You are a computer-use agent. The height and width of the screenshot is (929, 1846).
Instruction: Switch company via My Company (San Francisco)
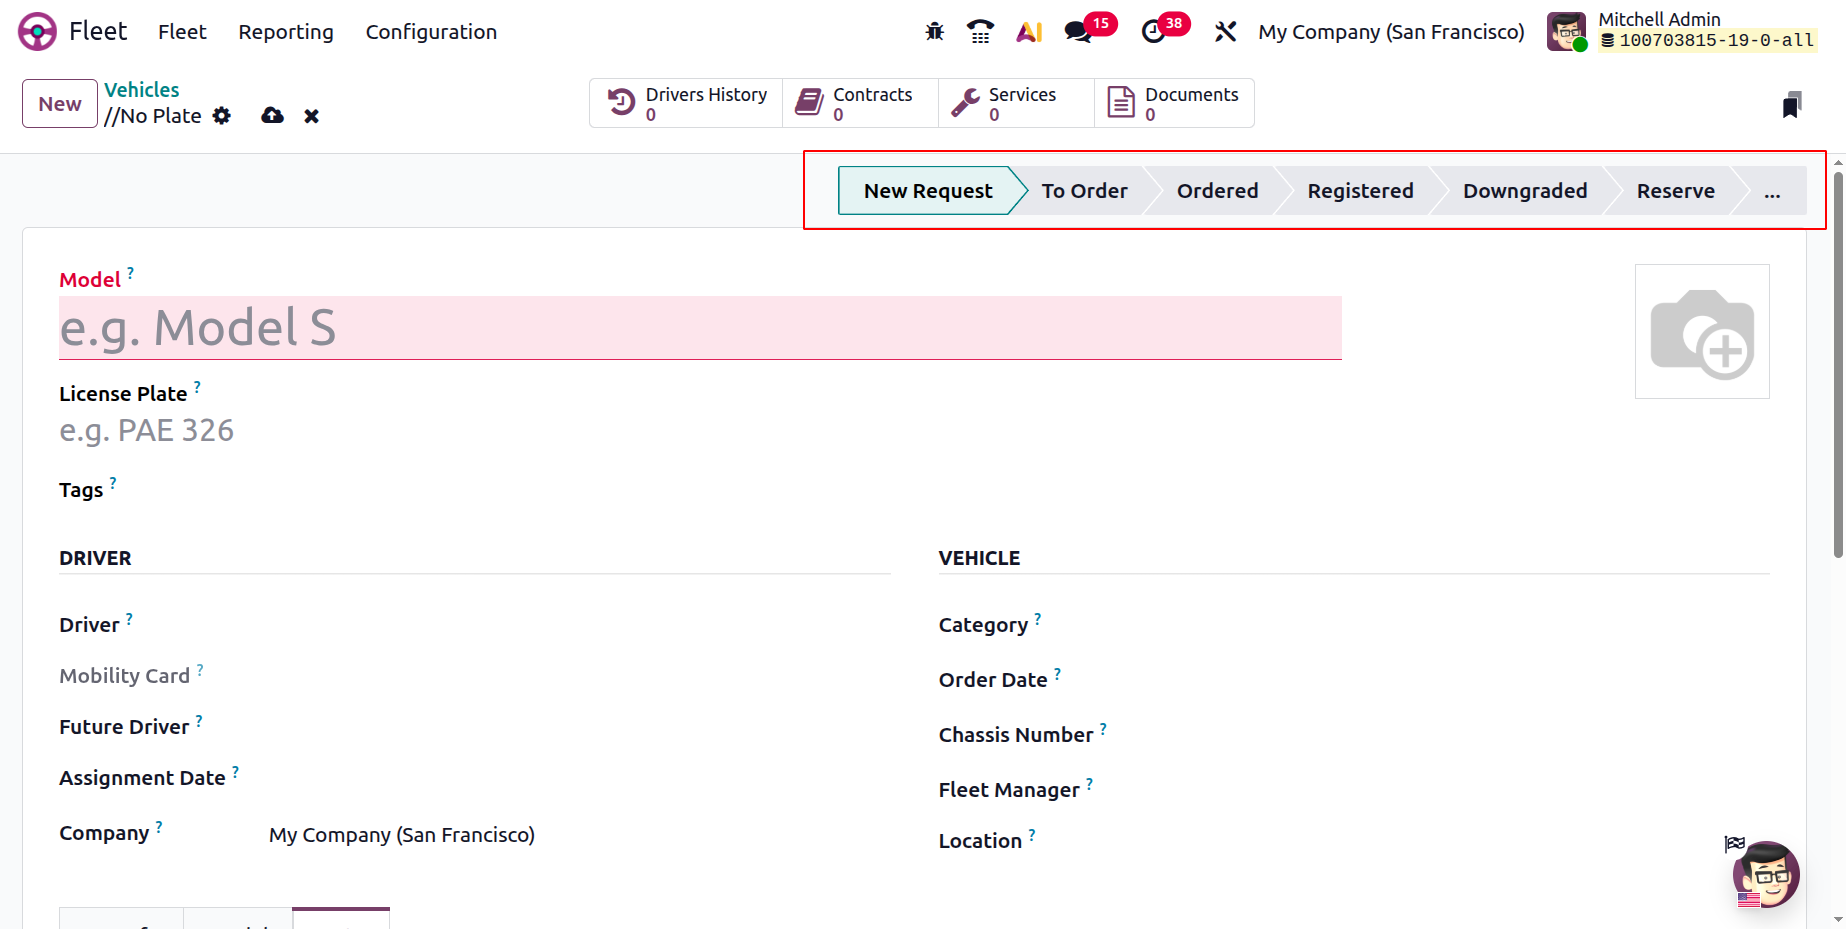coord(1391,32)
